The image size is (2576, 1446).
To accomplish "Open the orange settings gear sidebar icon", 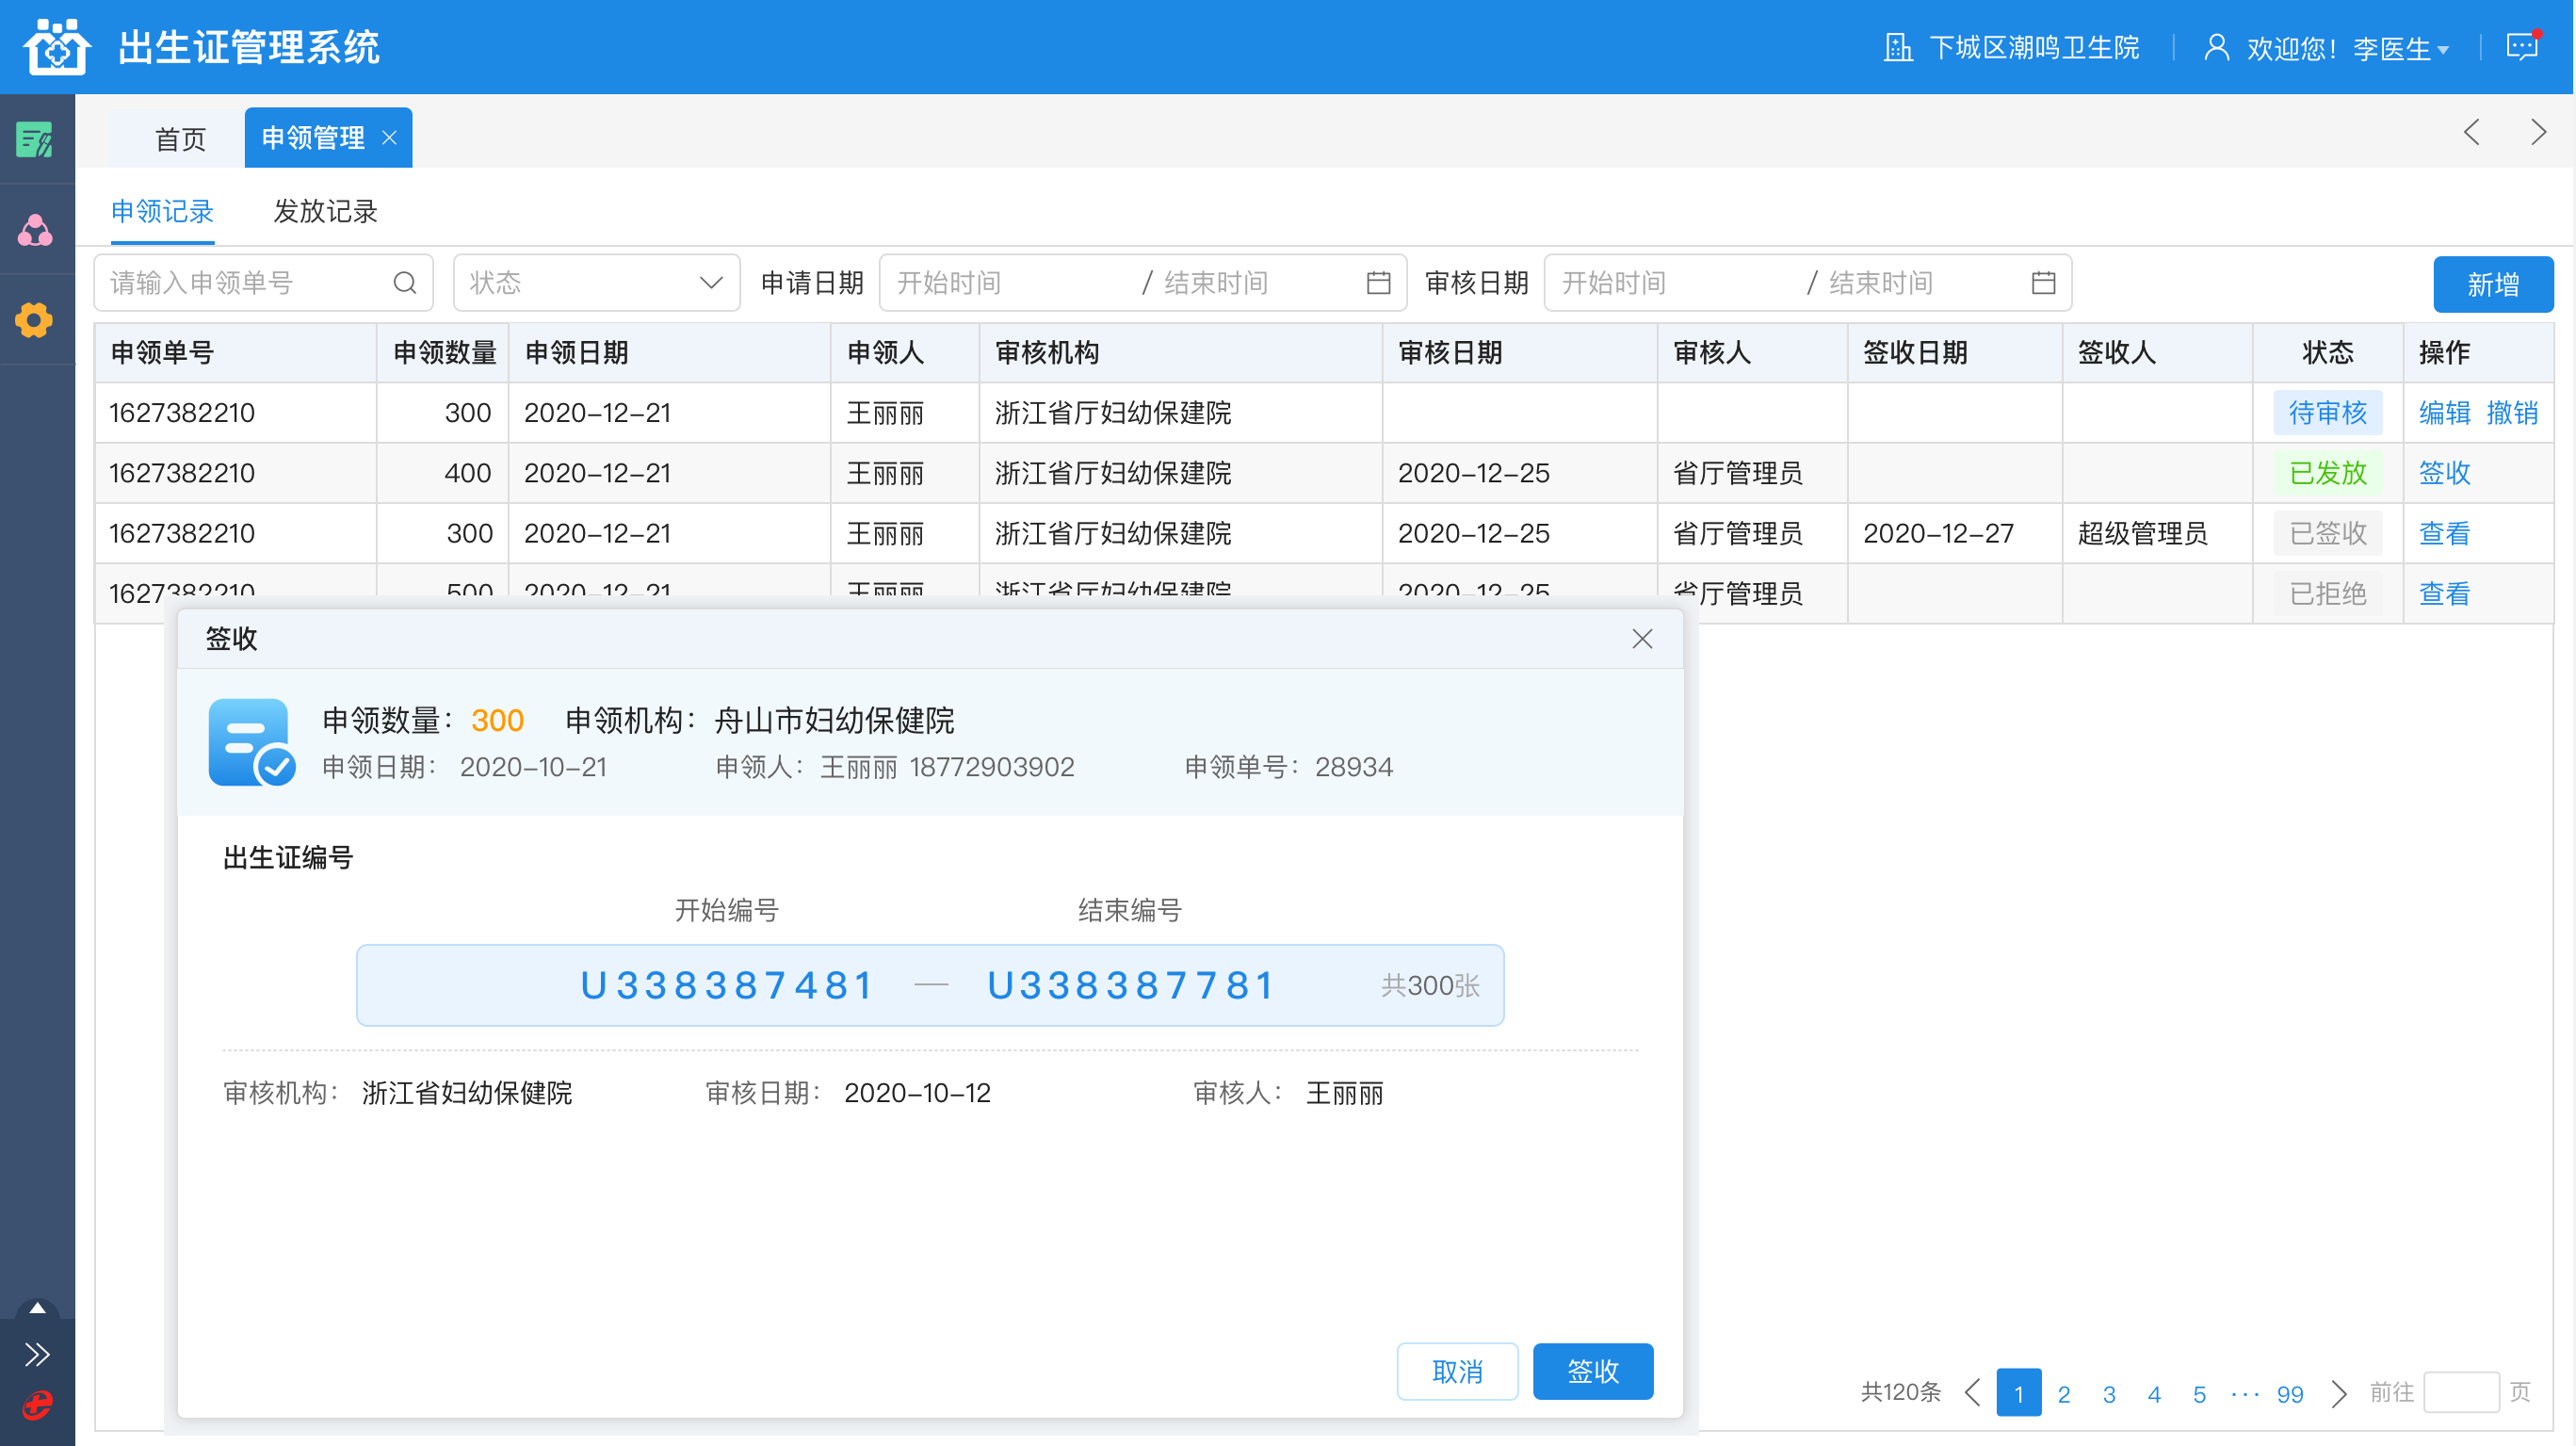I will (35, 320).
